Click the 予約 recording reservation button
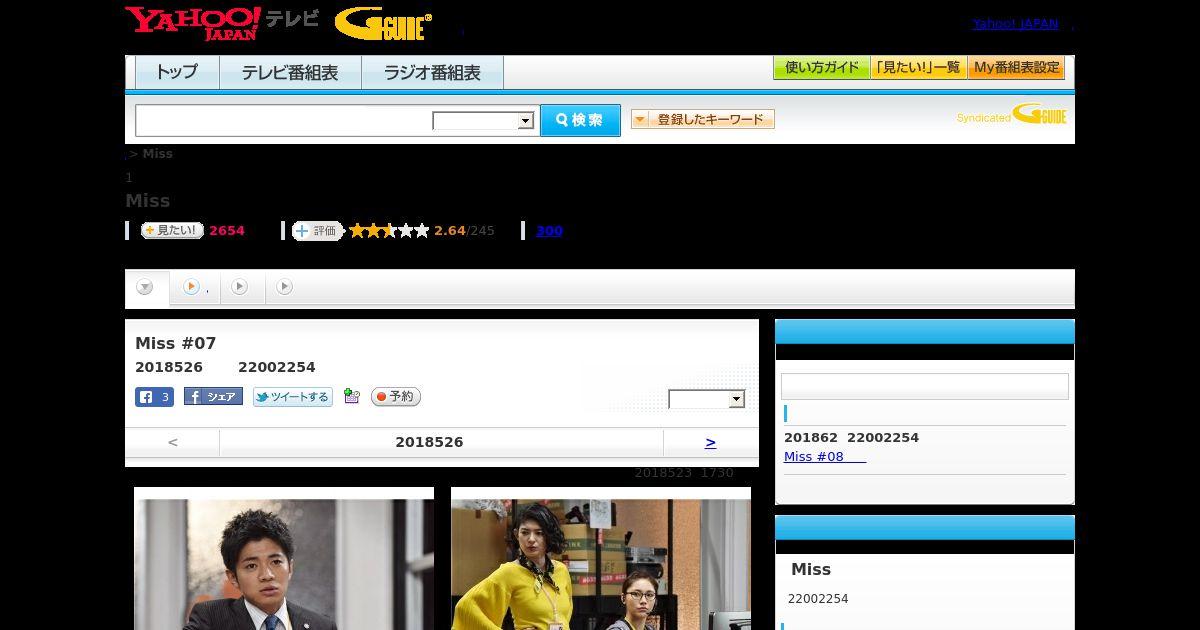Image resolution: width=1200 pixels, height=630 pixels. point(395,397)
